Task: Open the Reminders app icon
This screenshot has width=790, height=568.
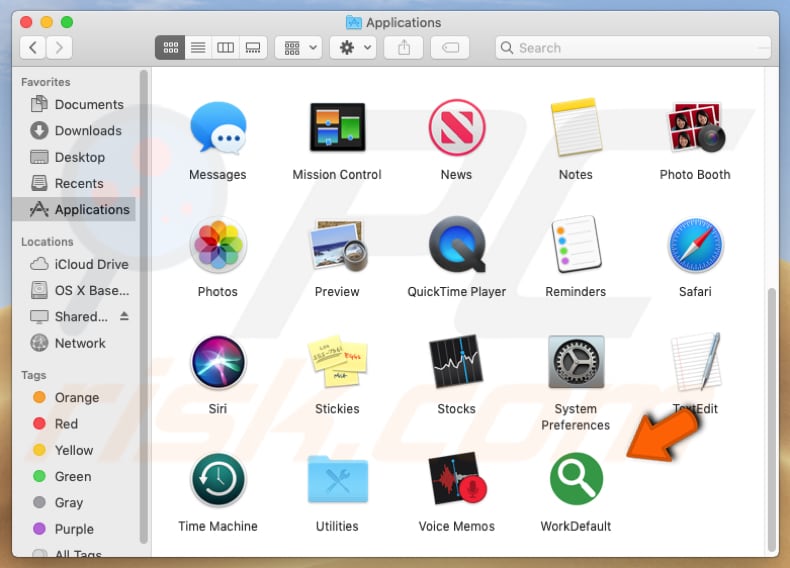Action: click(576, 244)
